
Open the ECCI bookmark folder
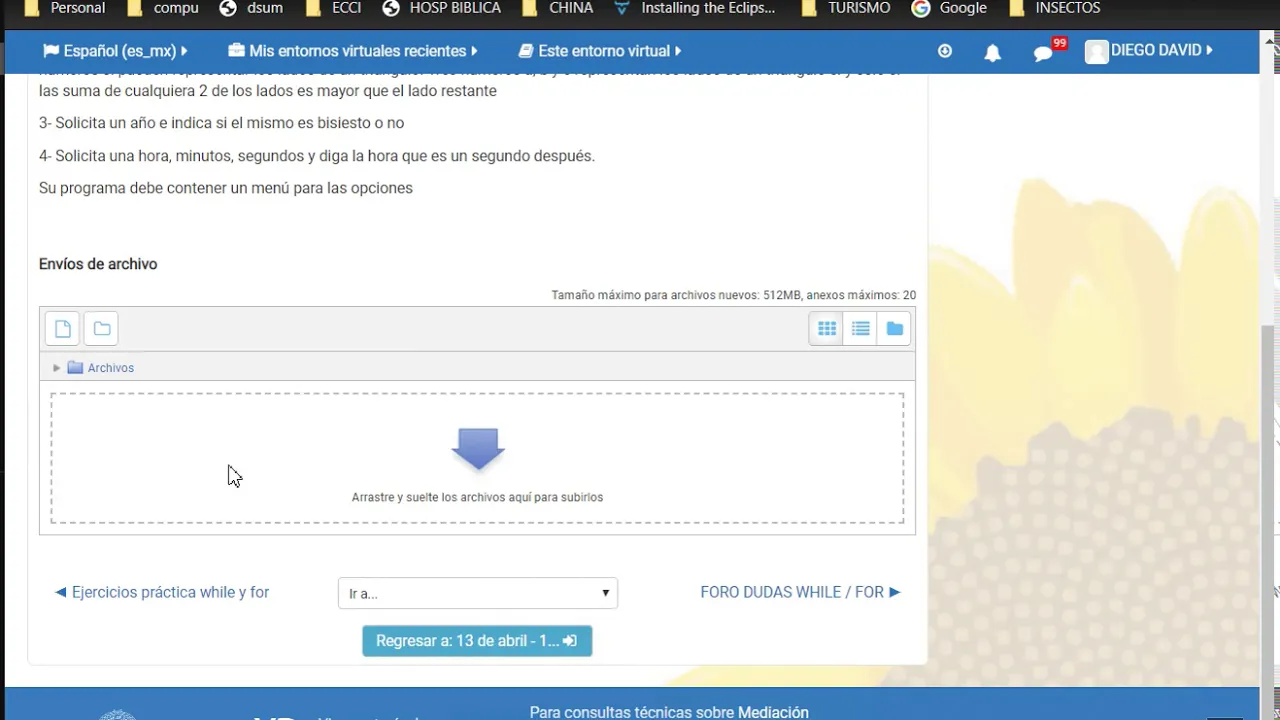(333, 8)
